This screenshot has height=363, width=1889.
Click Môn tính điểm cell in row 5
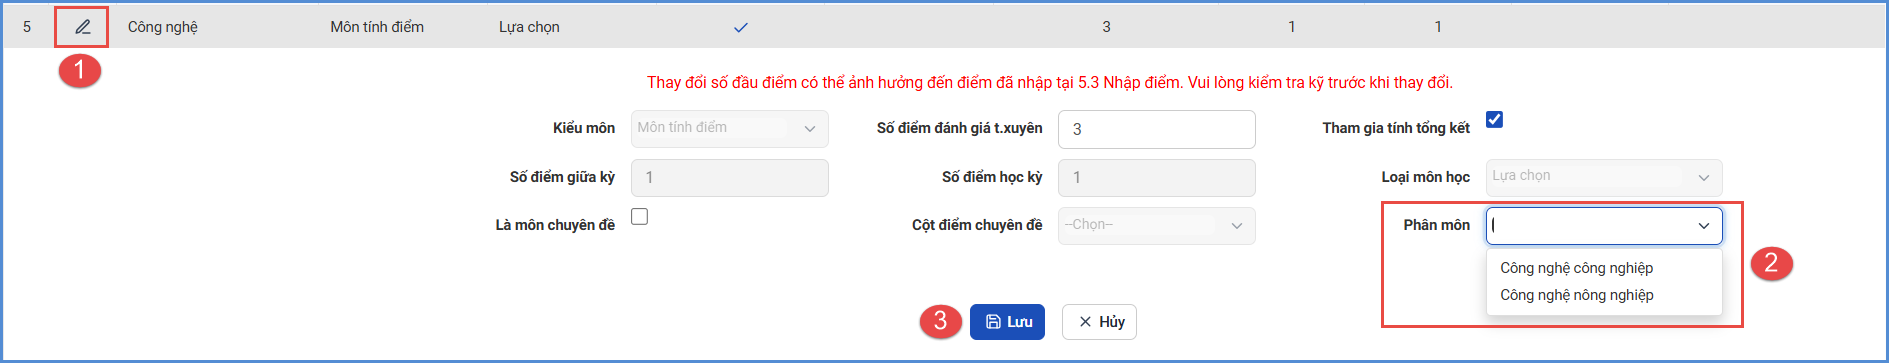[x=377, y=27]
